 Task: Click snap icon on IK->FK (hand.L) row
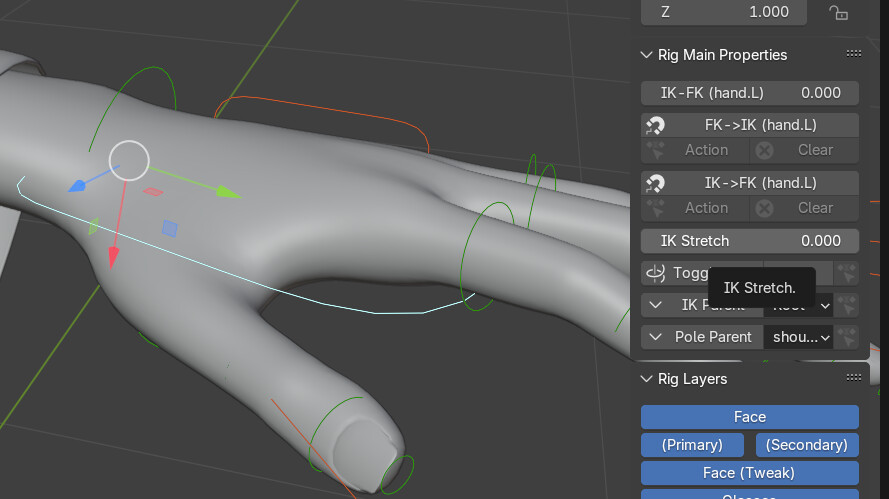[655, 183]
